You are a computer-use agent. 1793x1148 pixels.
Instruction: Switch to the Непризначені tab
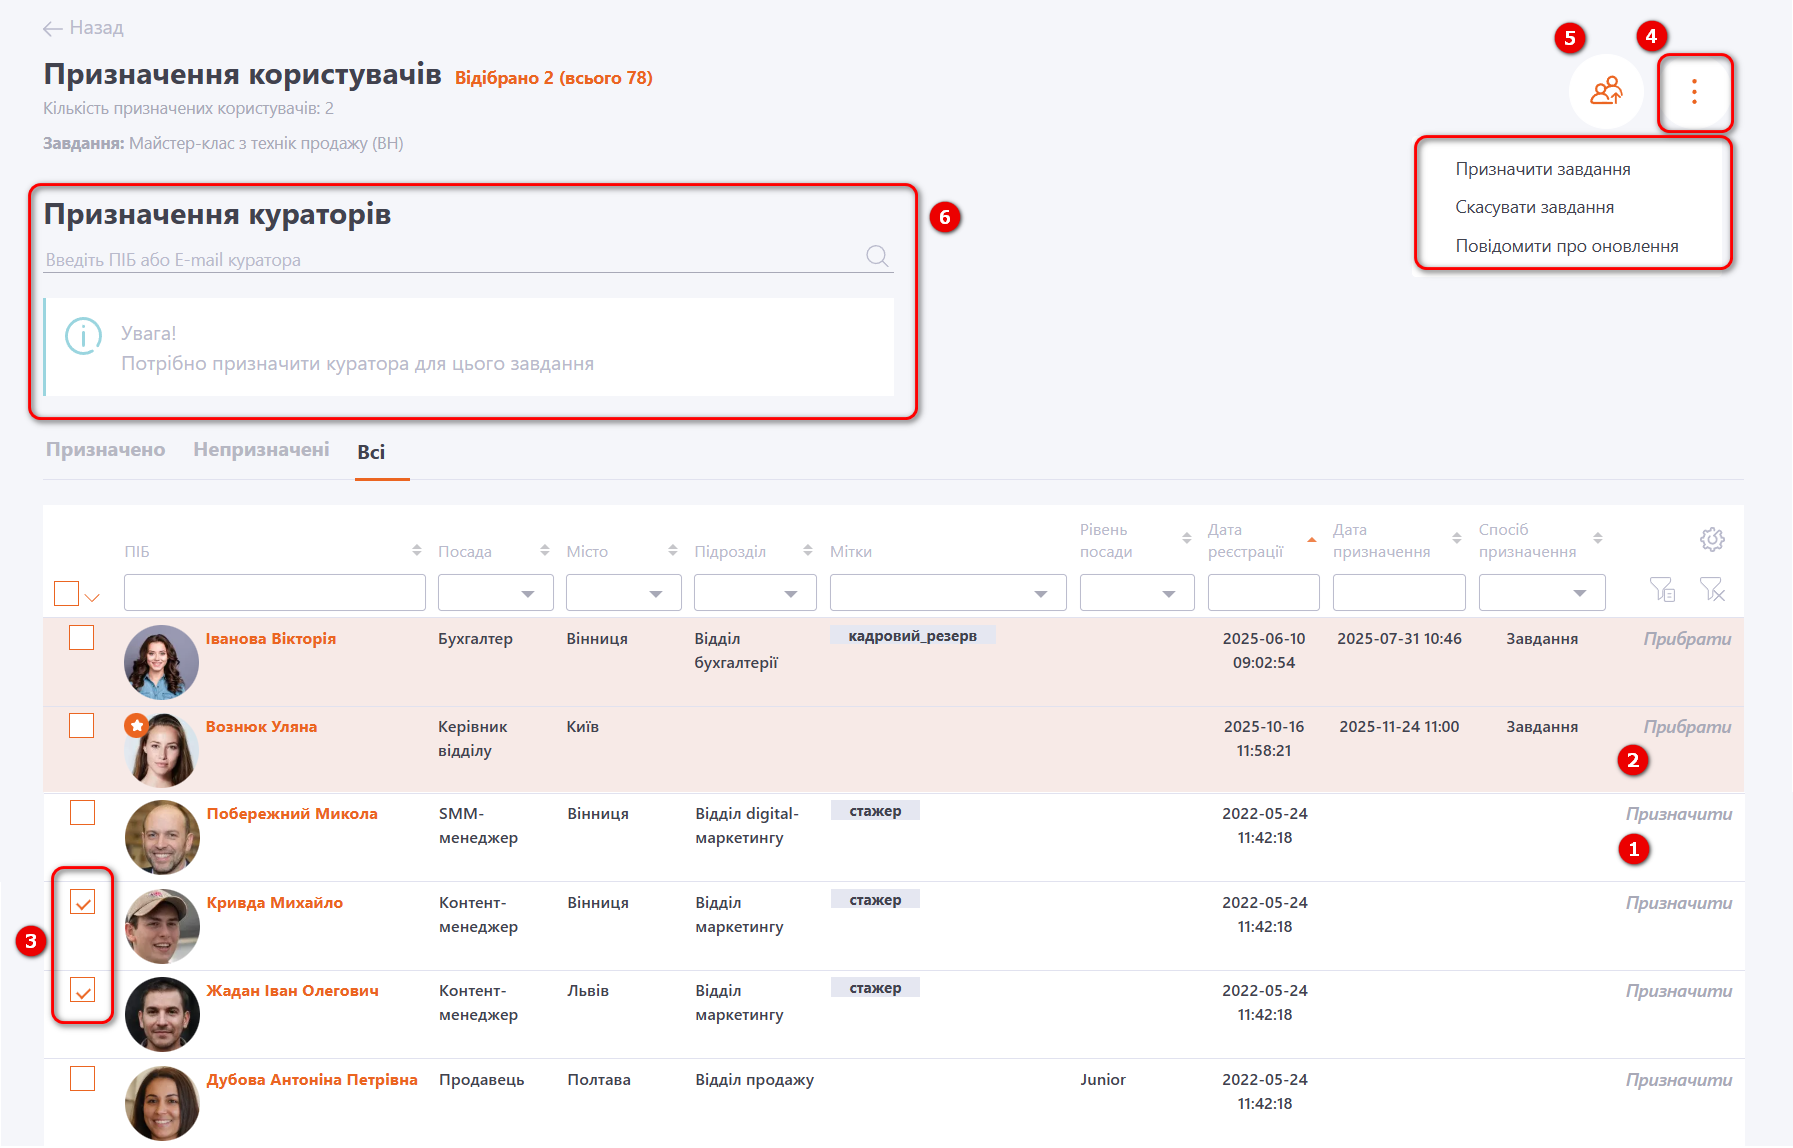(x=261, y=450)
